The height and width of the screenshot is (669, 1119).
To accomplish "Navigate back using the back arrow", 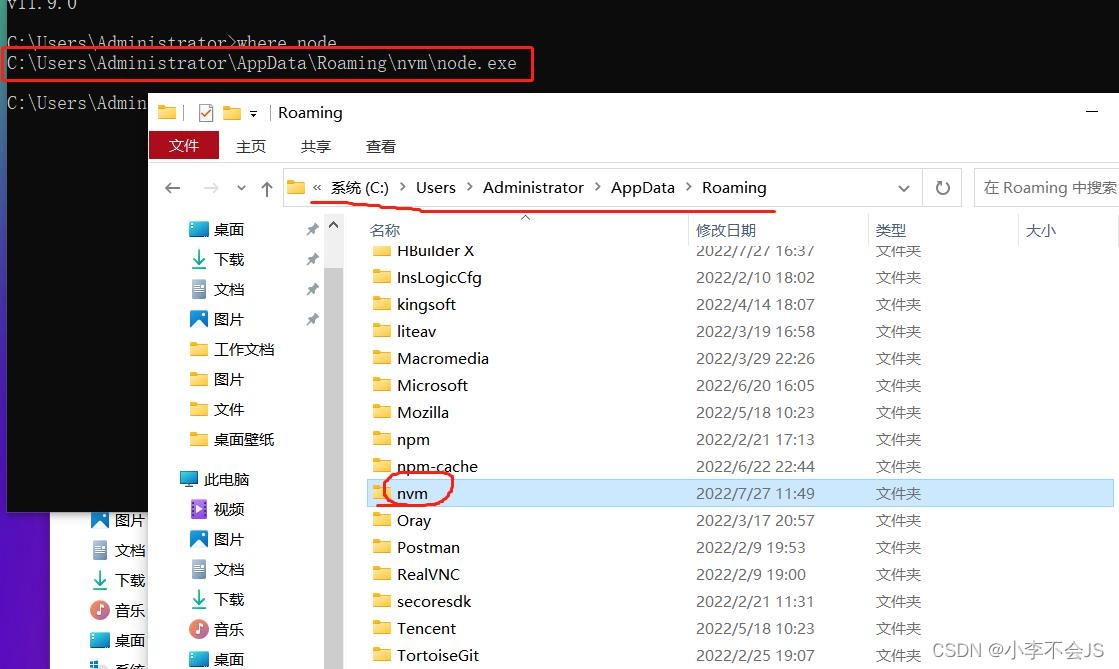I will (172, 187).
